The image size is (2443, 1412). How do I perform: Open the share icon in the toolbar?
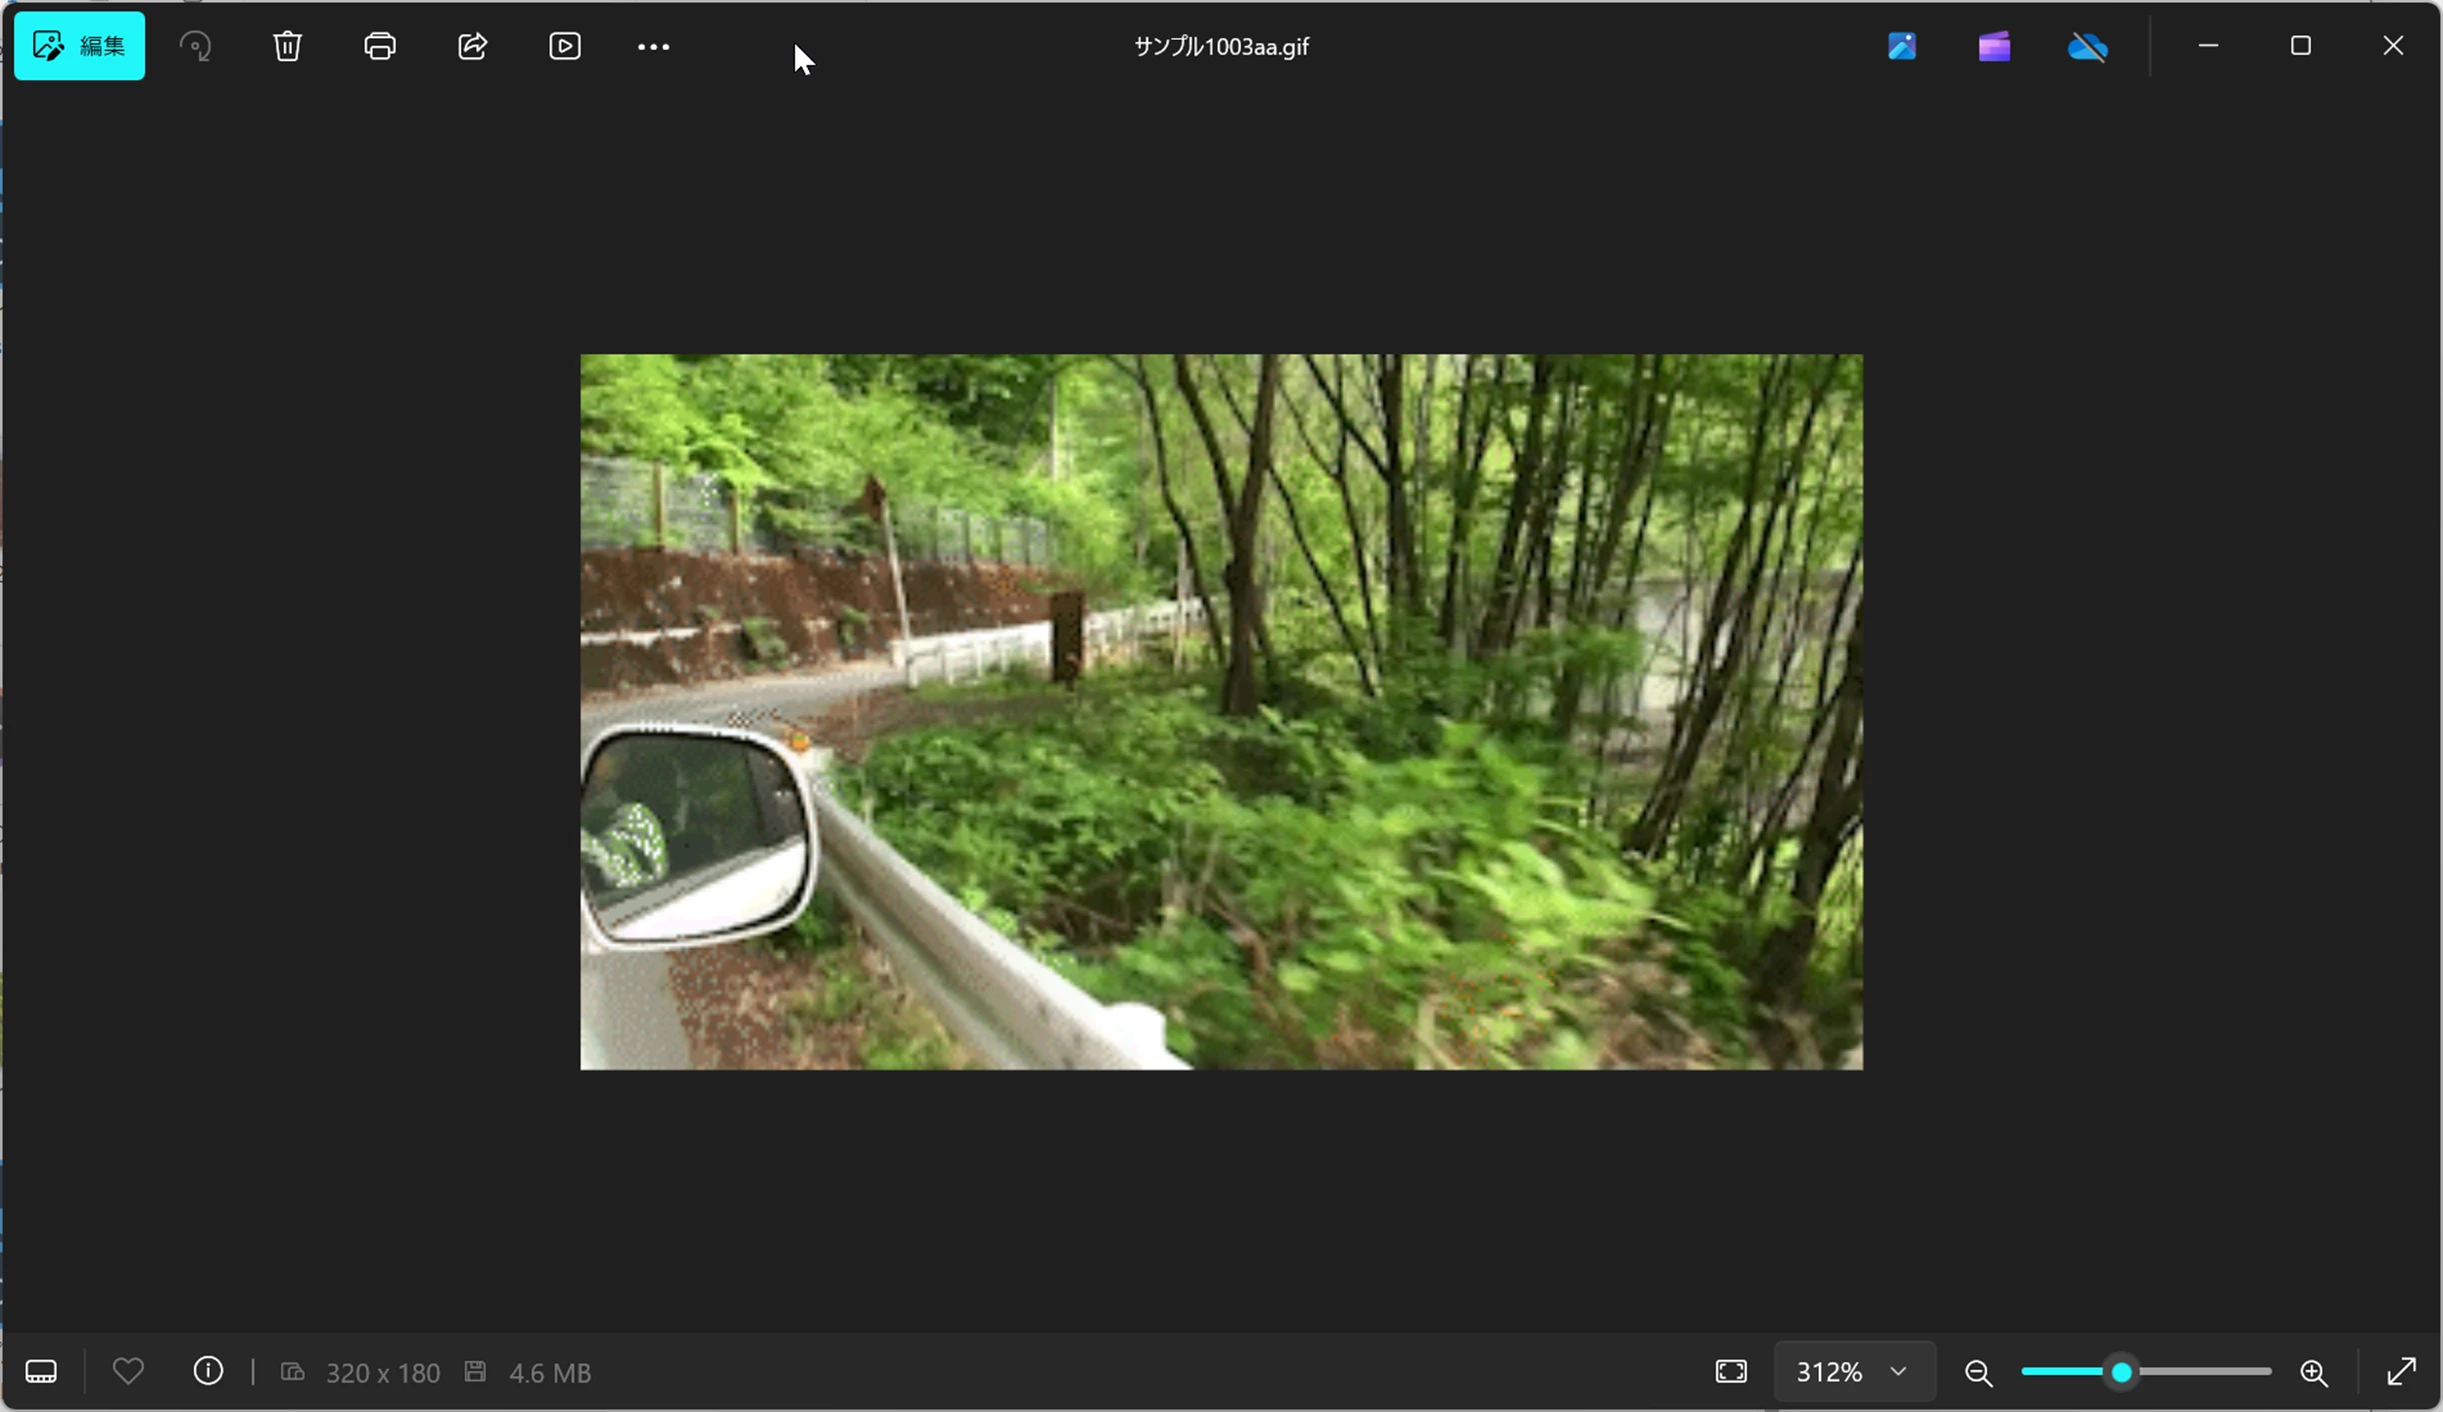[472, 46]
